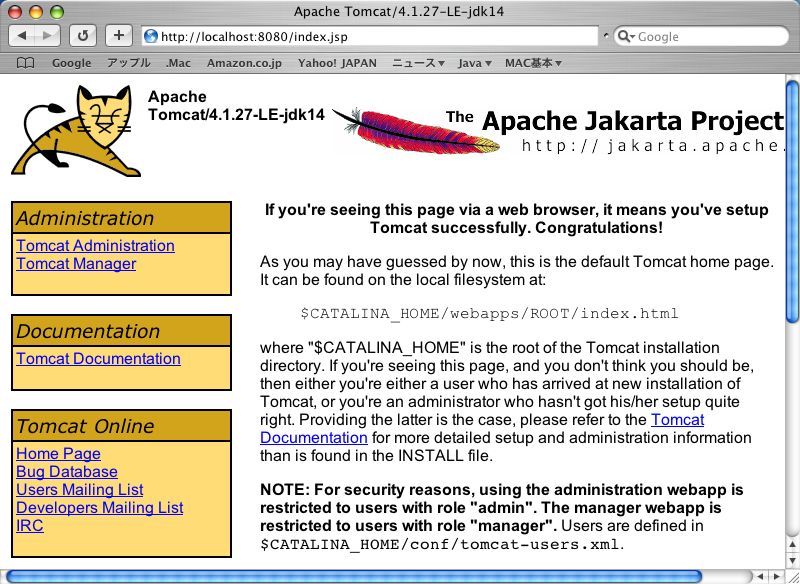Click the globe site icon in address bar
The image size is (800, 584).
tap(151, 36)
